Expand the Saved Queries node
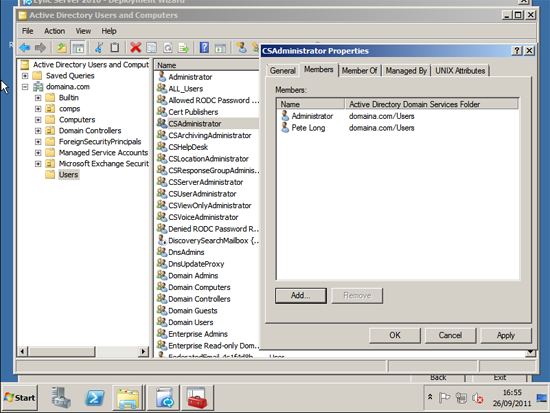550x413 pixels. (25, 75)
